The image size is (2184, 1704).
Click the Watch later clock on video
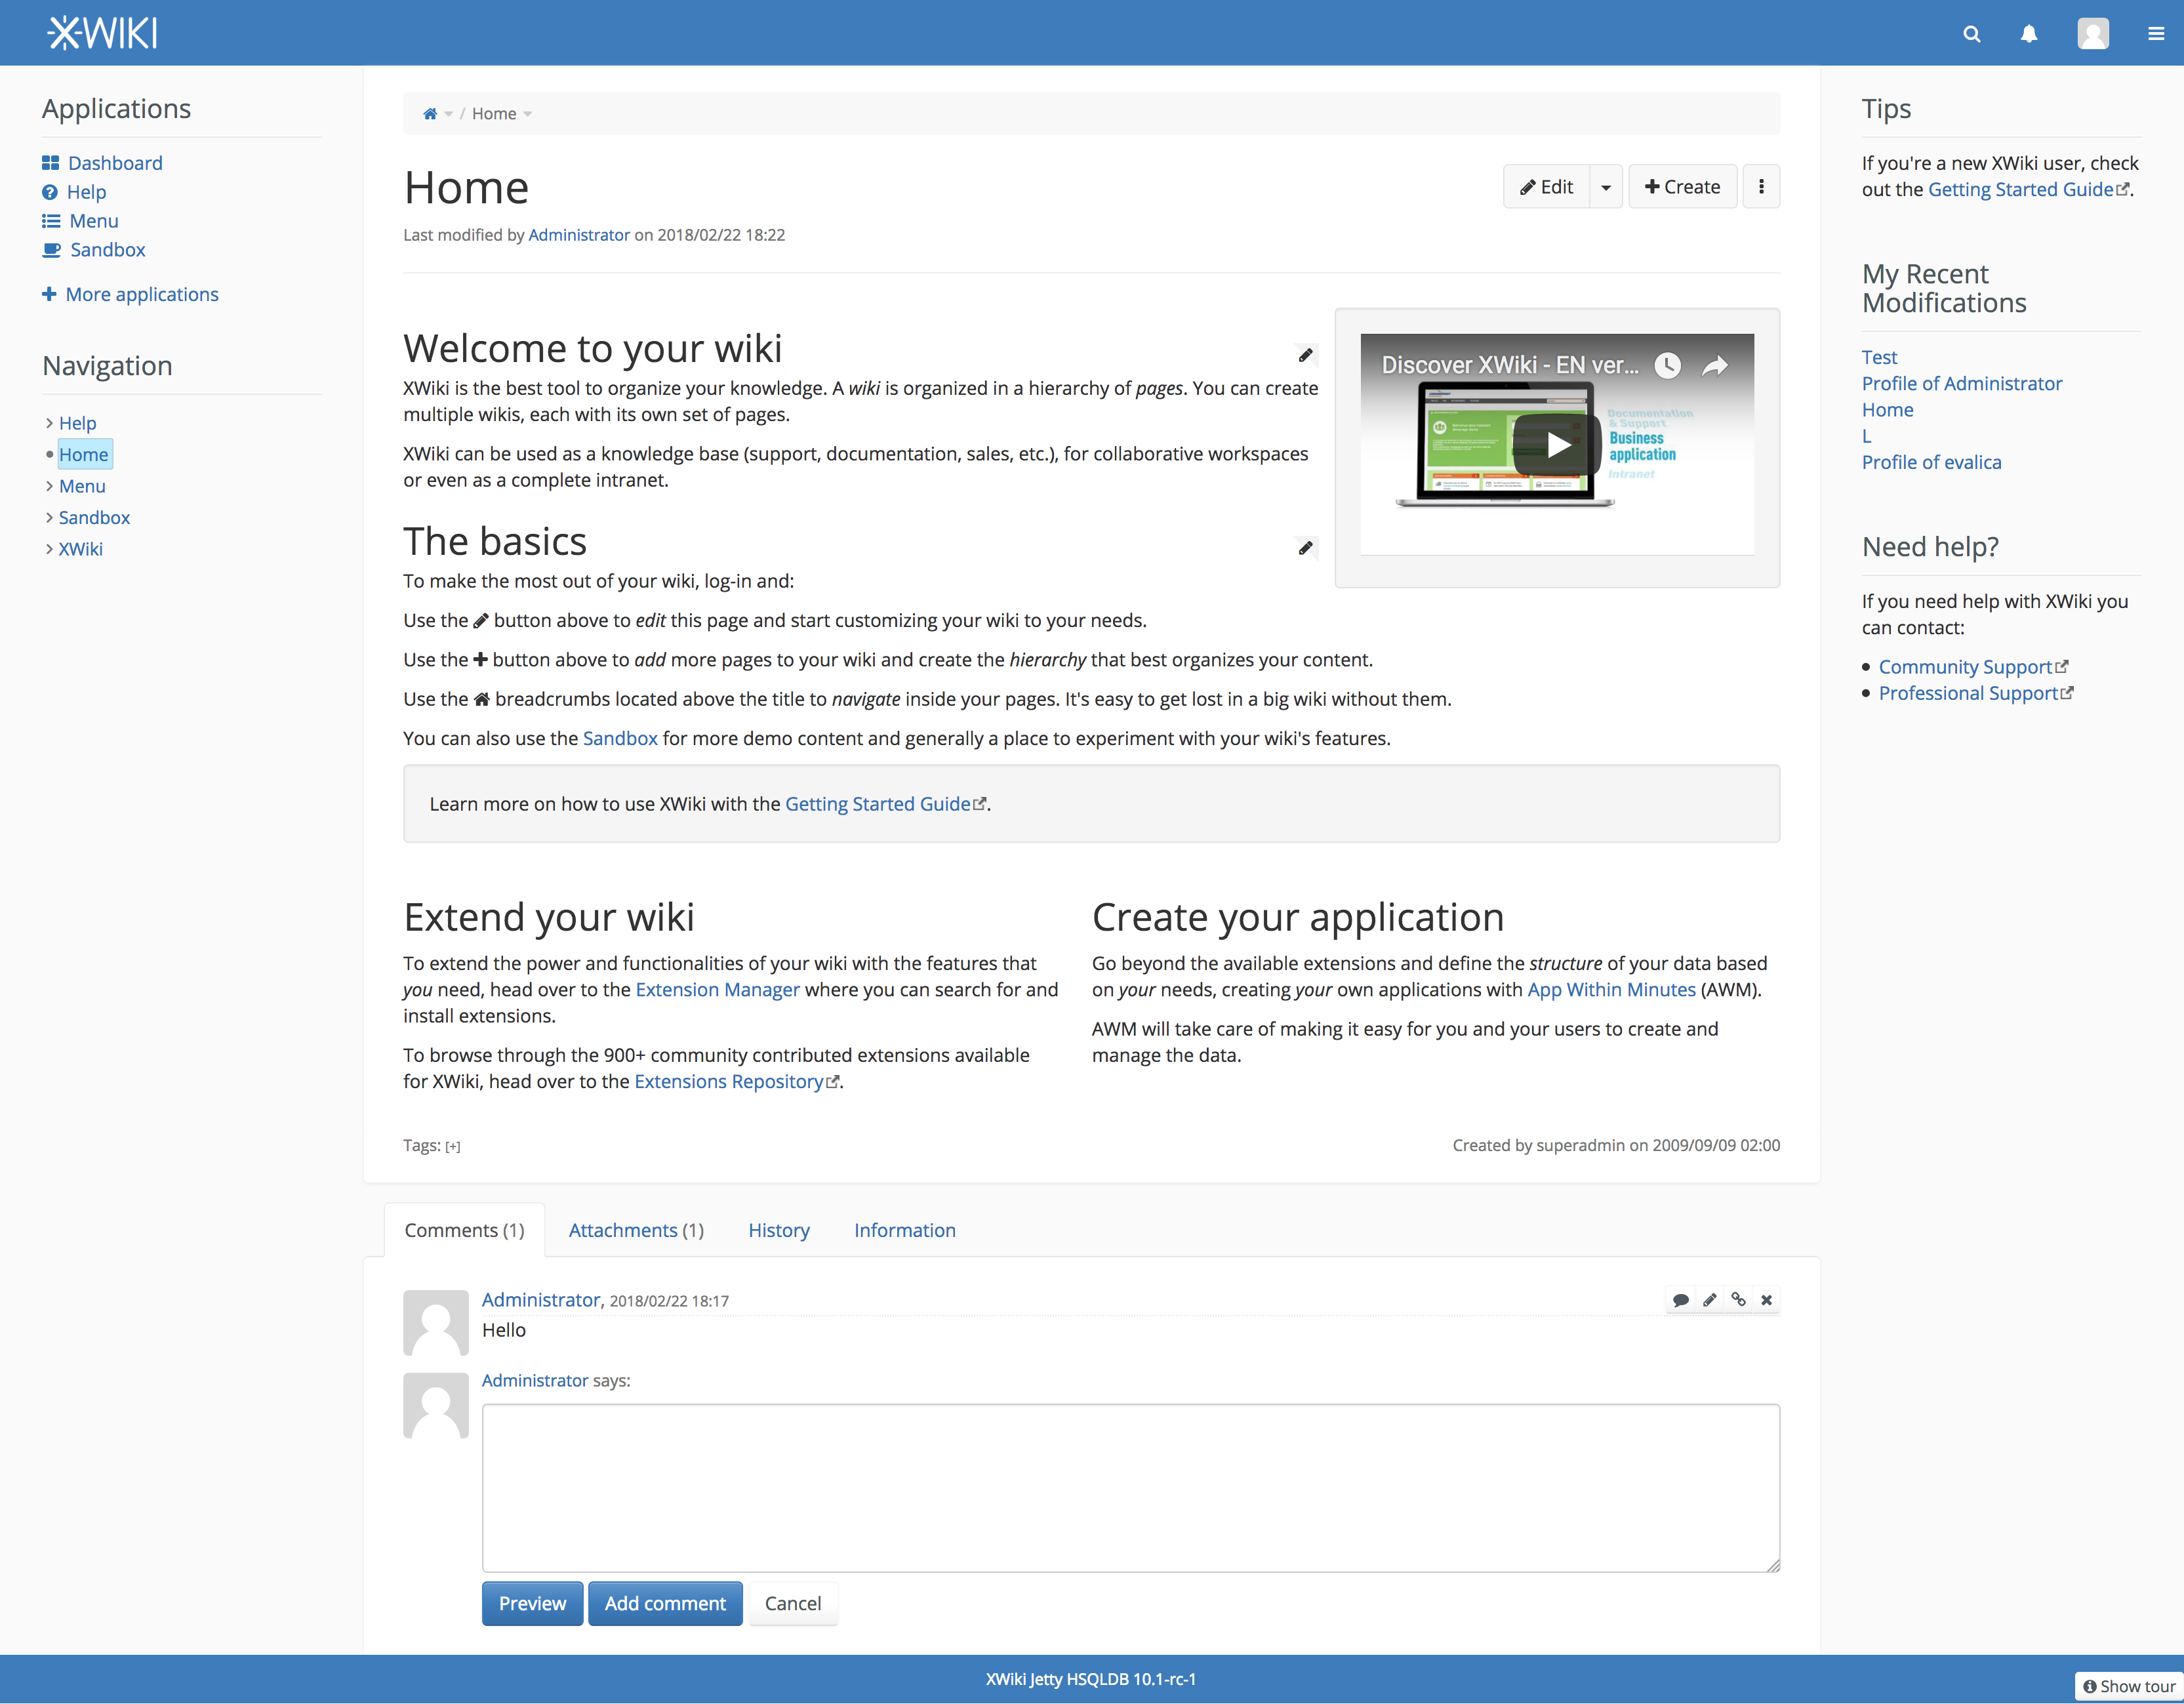(x=1667, y=365)
